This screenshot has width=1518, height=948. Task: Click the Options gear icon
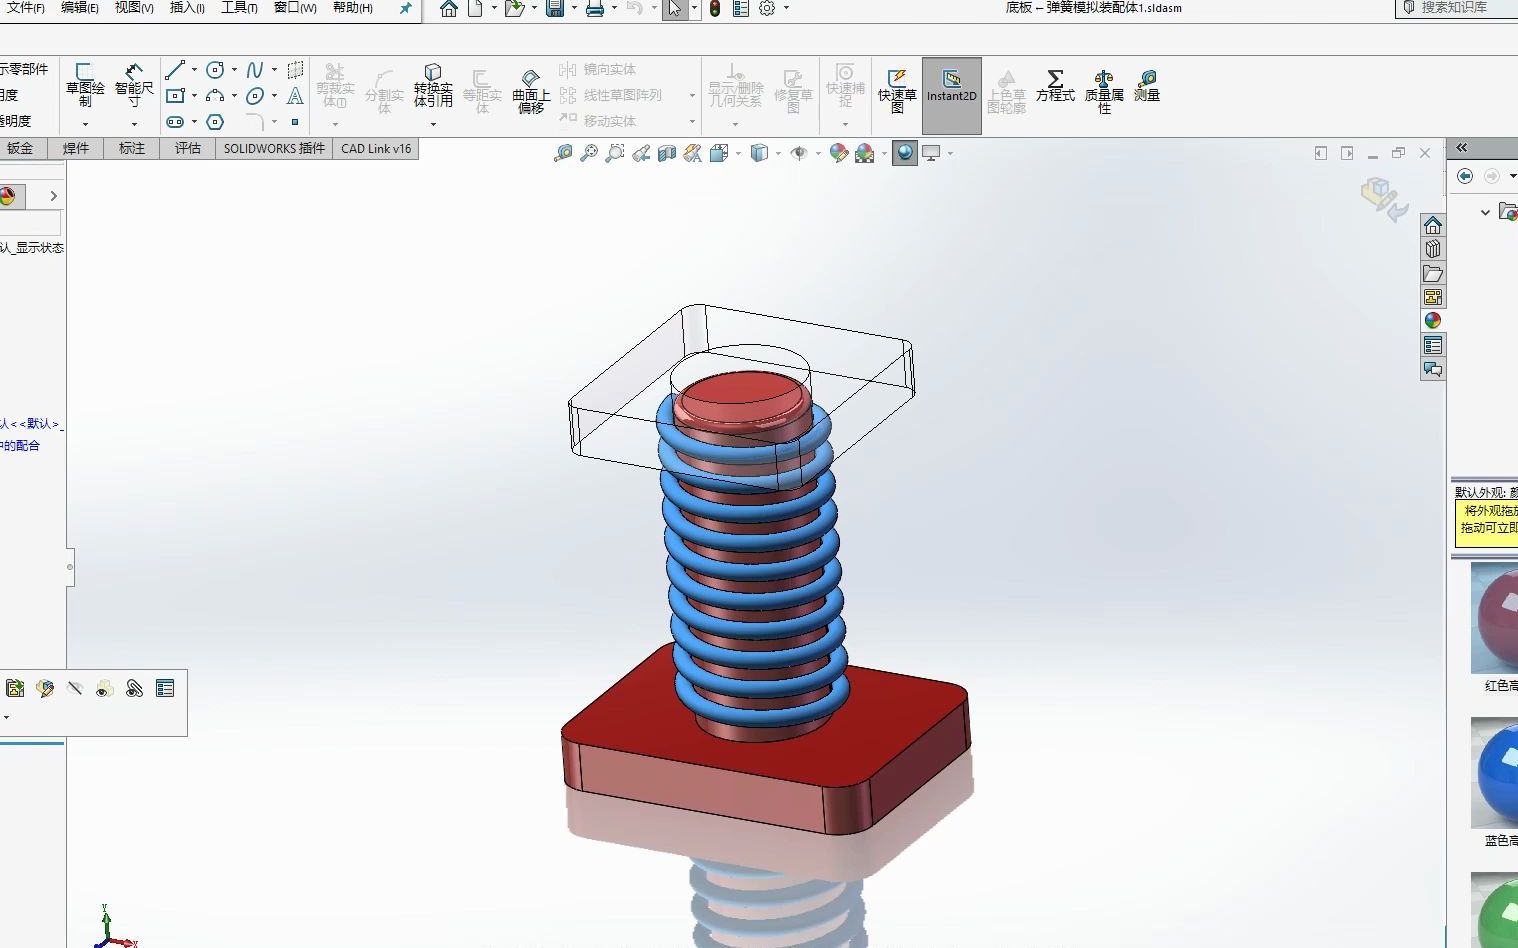point(767,9)
